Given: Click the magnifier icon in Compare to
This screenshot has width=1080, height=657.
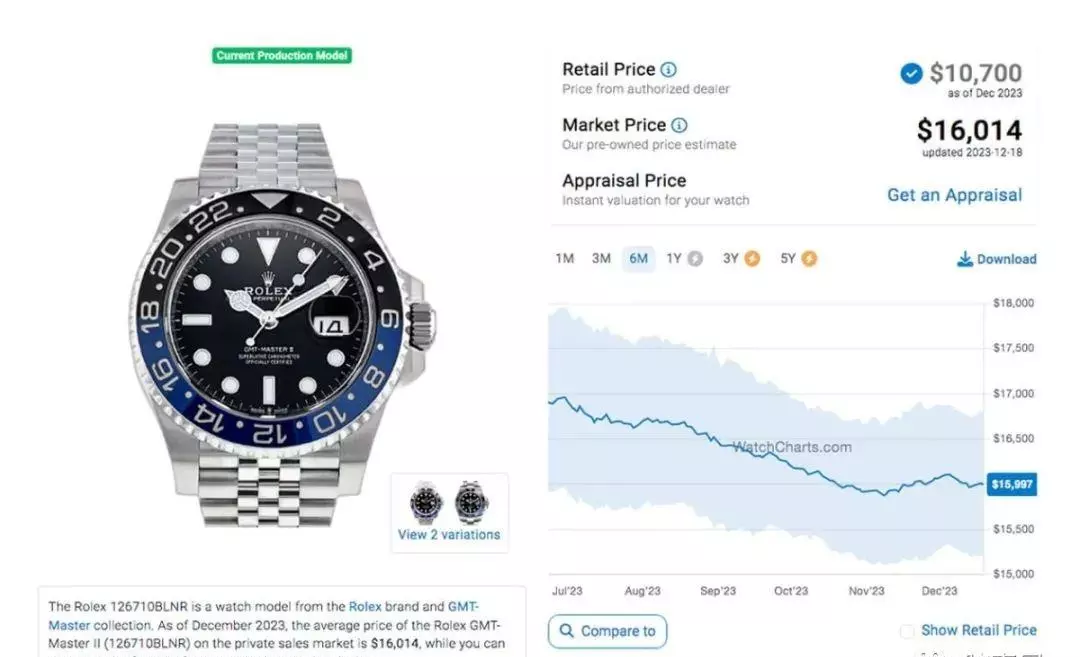Looking at the screenshot, I should 566,631.
